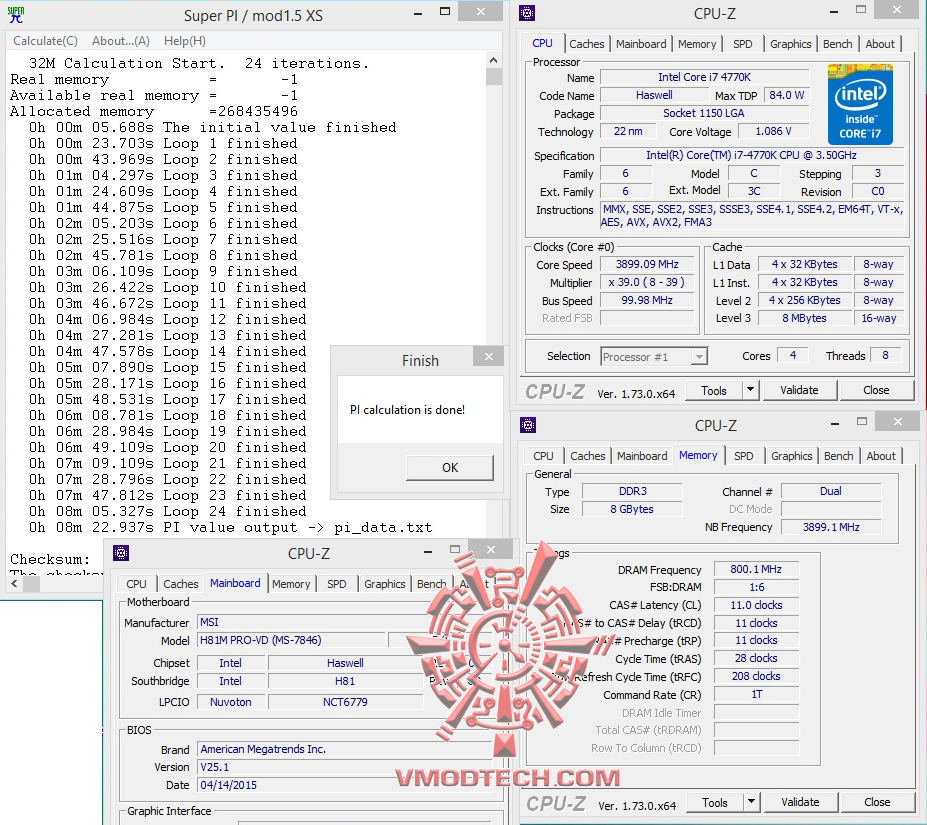Select the Memory tab in the Mainboard CPU-Z window
This screenshot has height=825, width=927.
click(291, 583)
